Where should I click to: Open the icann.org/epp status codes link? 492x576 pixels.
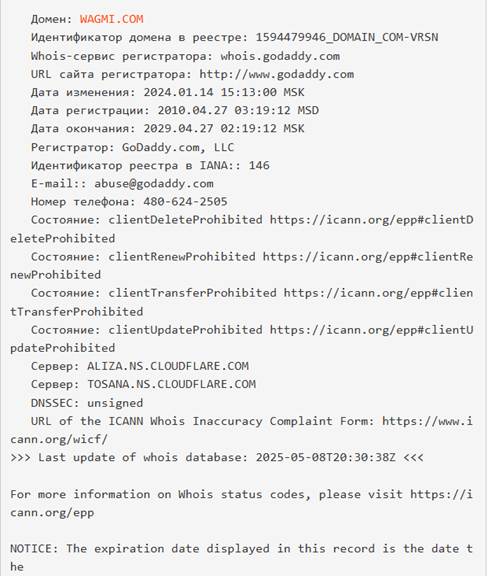point(442,494)
